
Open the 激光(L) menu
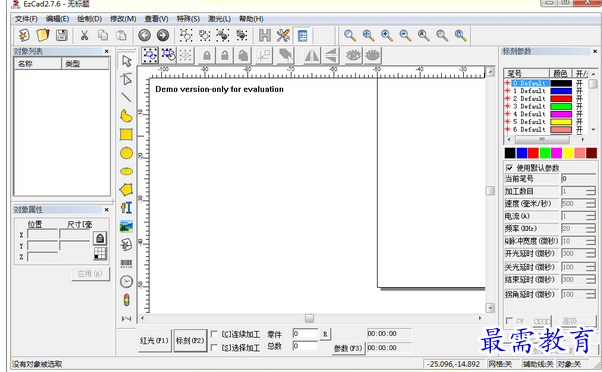219,19
